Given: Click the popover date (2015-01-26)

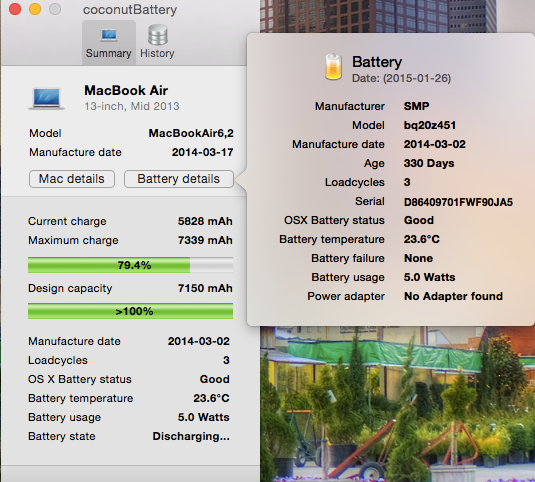Looking at the screenshot, I should pyautogui.click(x=417, y=78).
